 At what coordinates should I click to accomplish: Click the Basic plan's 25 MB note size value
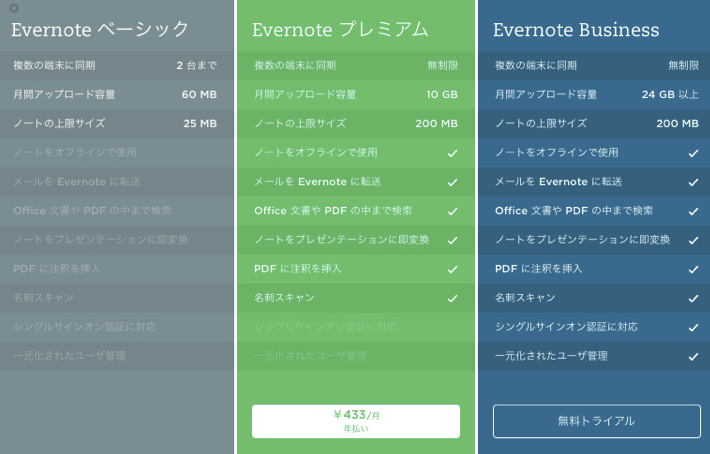pyautogui.click(x=200, y=124)
